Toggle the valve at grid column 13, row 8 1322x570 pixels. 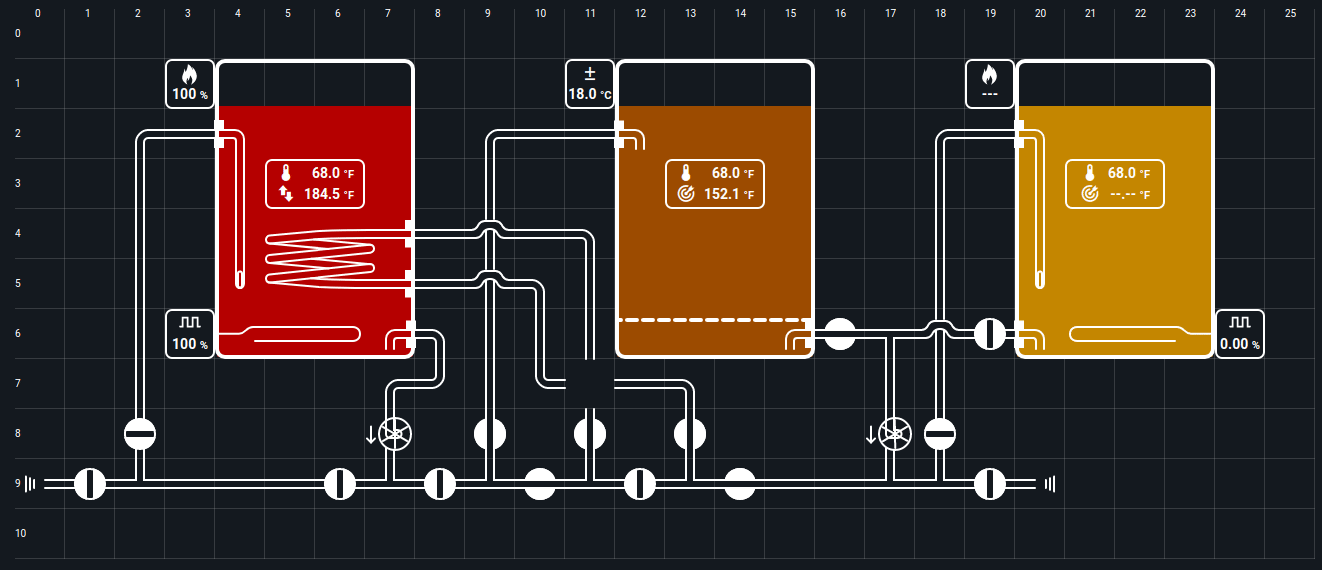point(690,434)
